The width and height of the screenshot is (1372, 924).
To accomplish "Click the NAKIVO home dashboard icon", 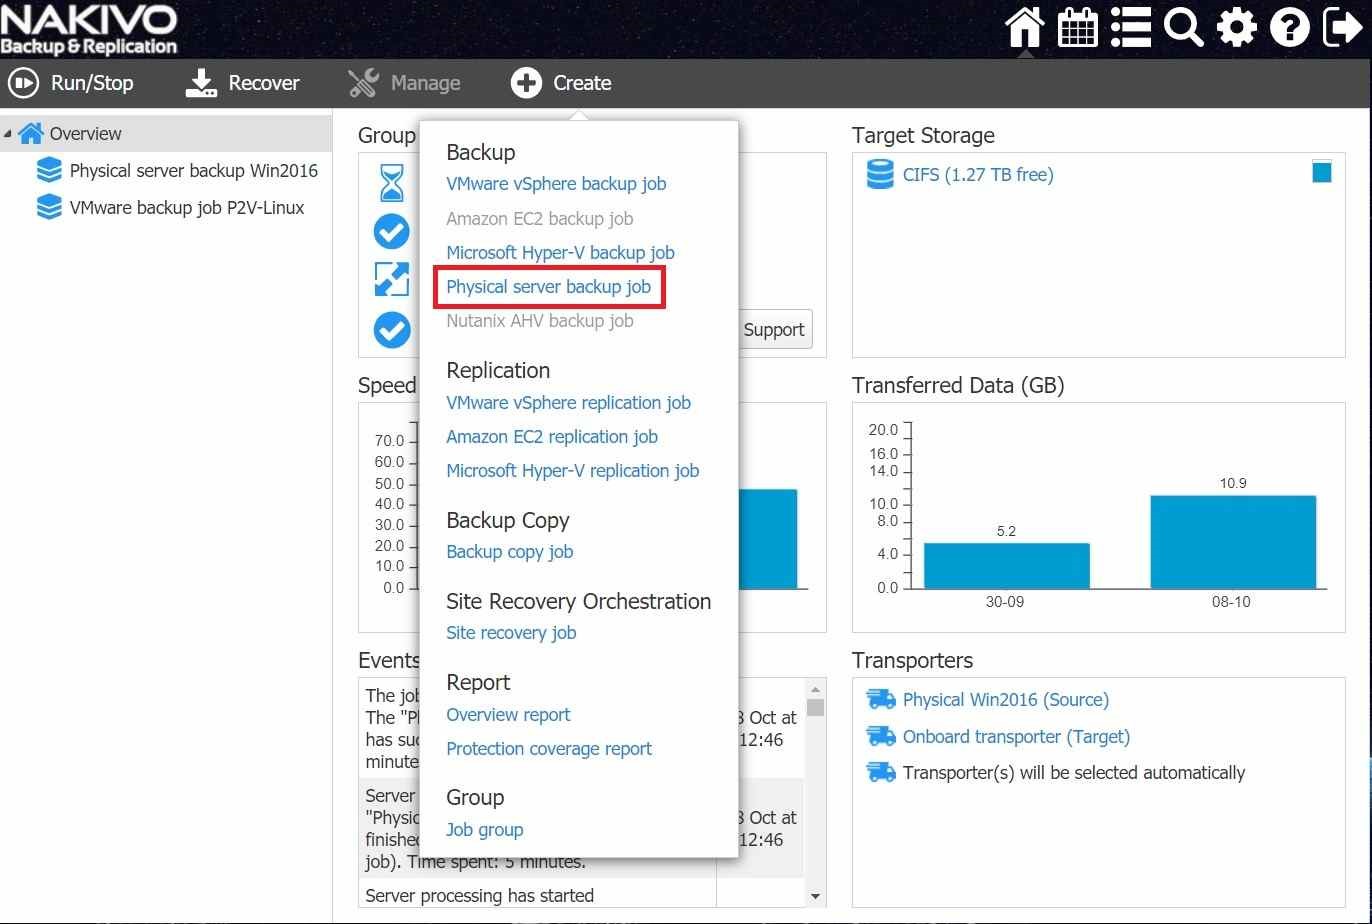I will [x=1025, y=27].
